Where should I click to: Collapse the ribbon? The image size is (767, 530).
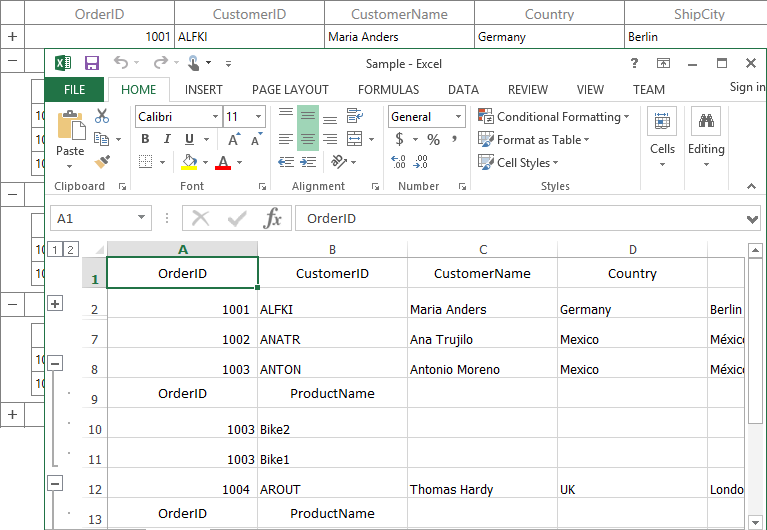(751, 186)
